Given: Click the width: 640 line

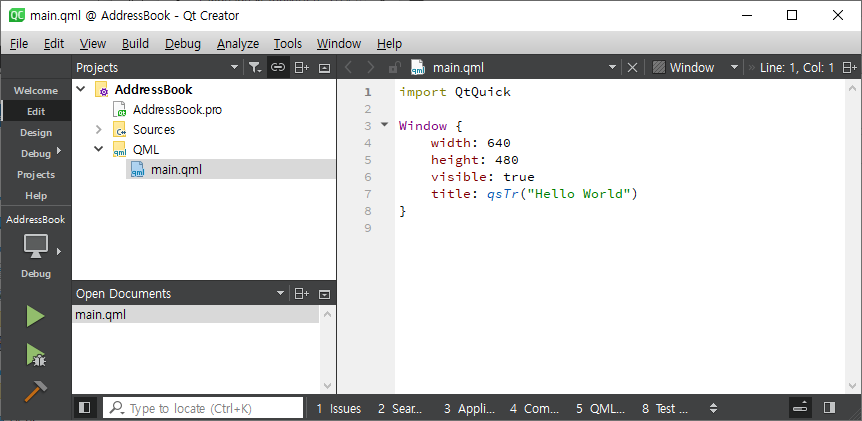Looking at the screenshot, I should point(471,143).
